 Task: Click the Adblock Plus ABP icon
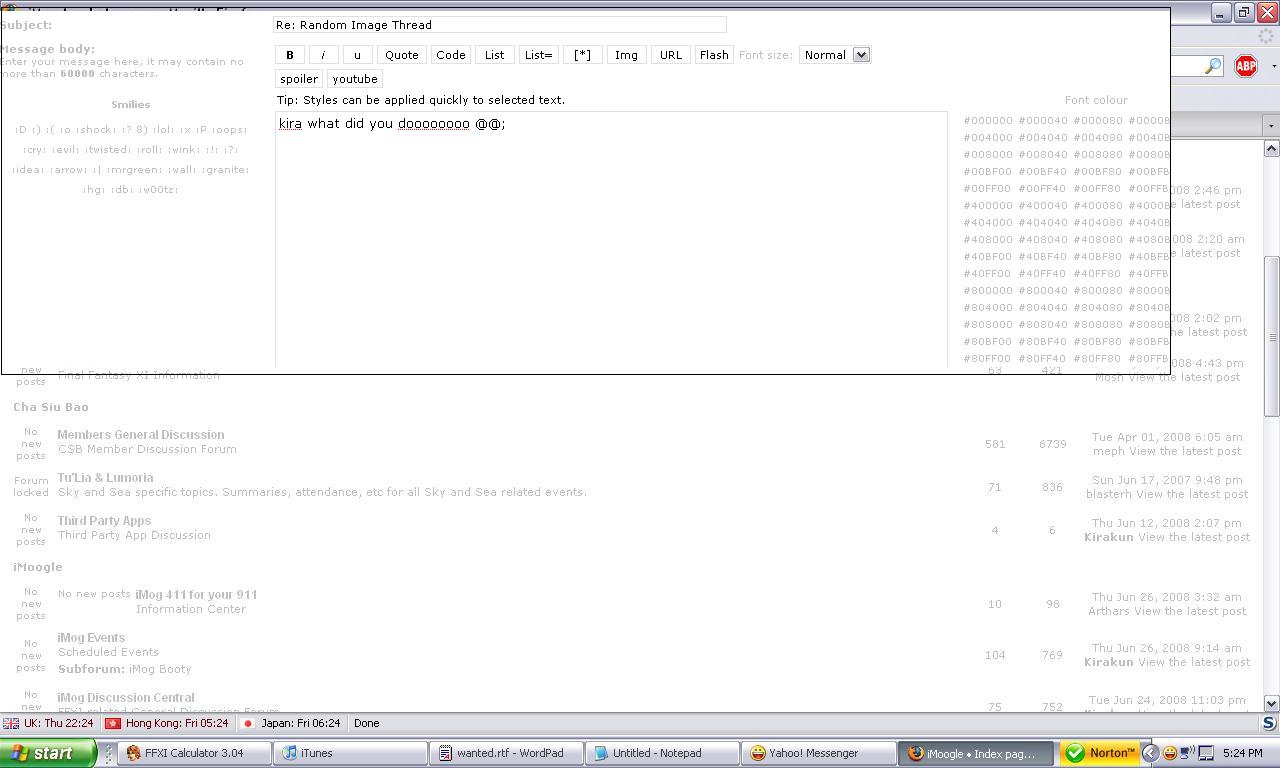(1245, 66)
